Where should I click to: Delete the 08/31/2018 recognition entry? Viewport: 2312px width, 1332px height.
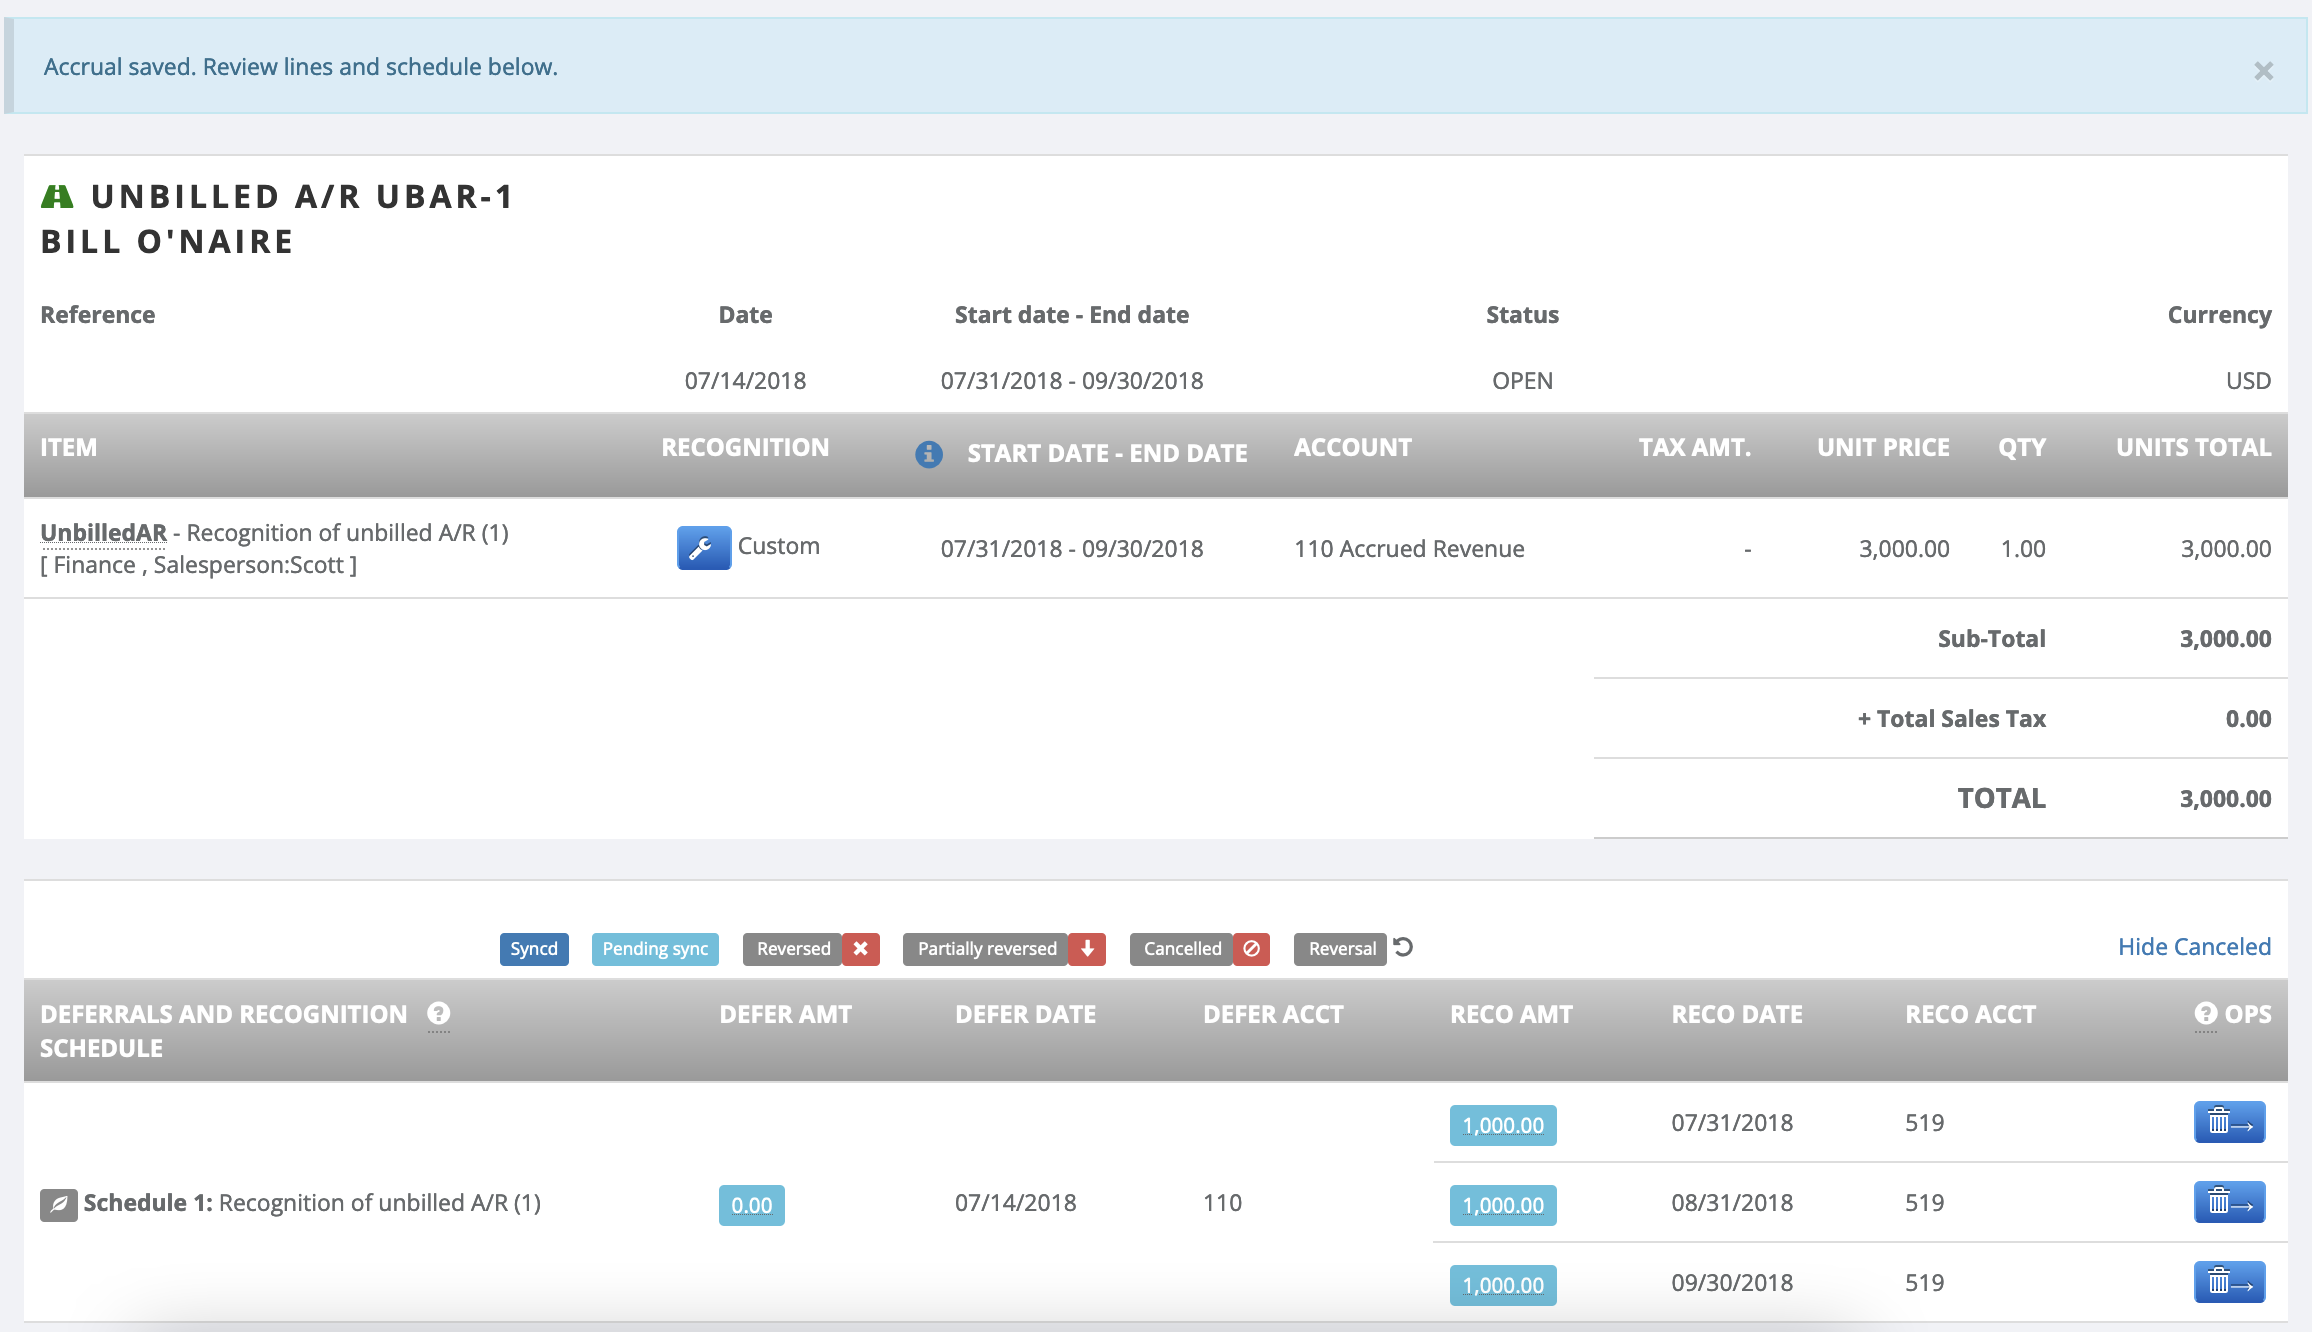coord(2229,1203)
